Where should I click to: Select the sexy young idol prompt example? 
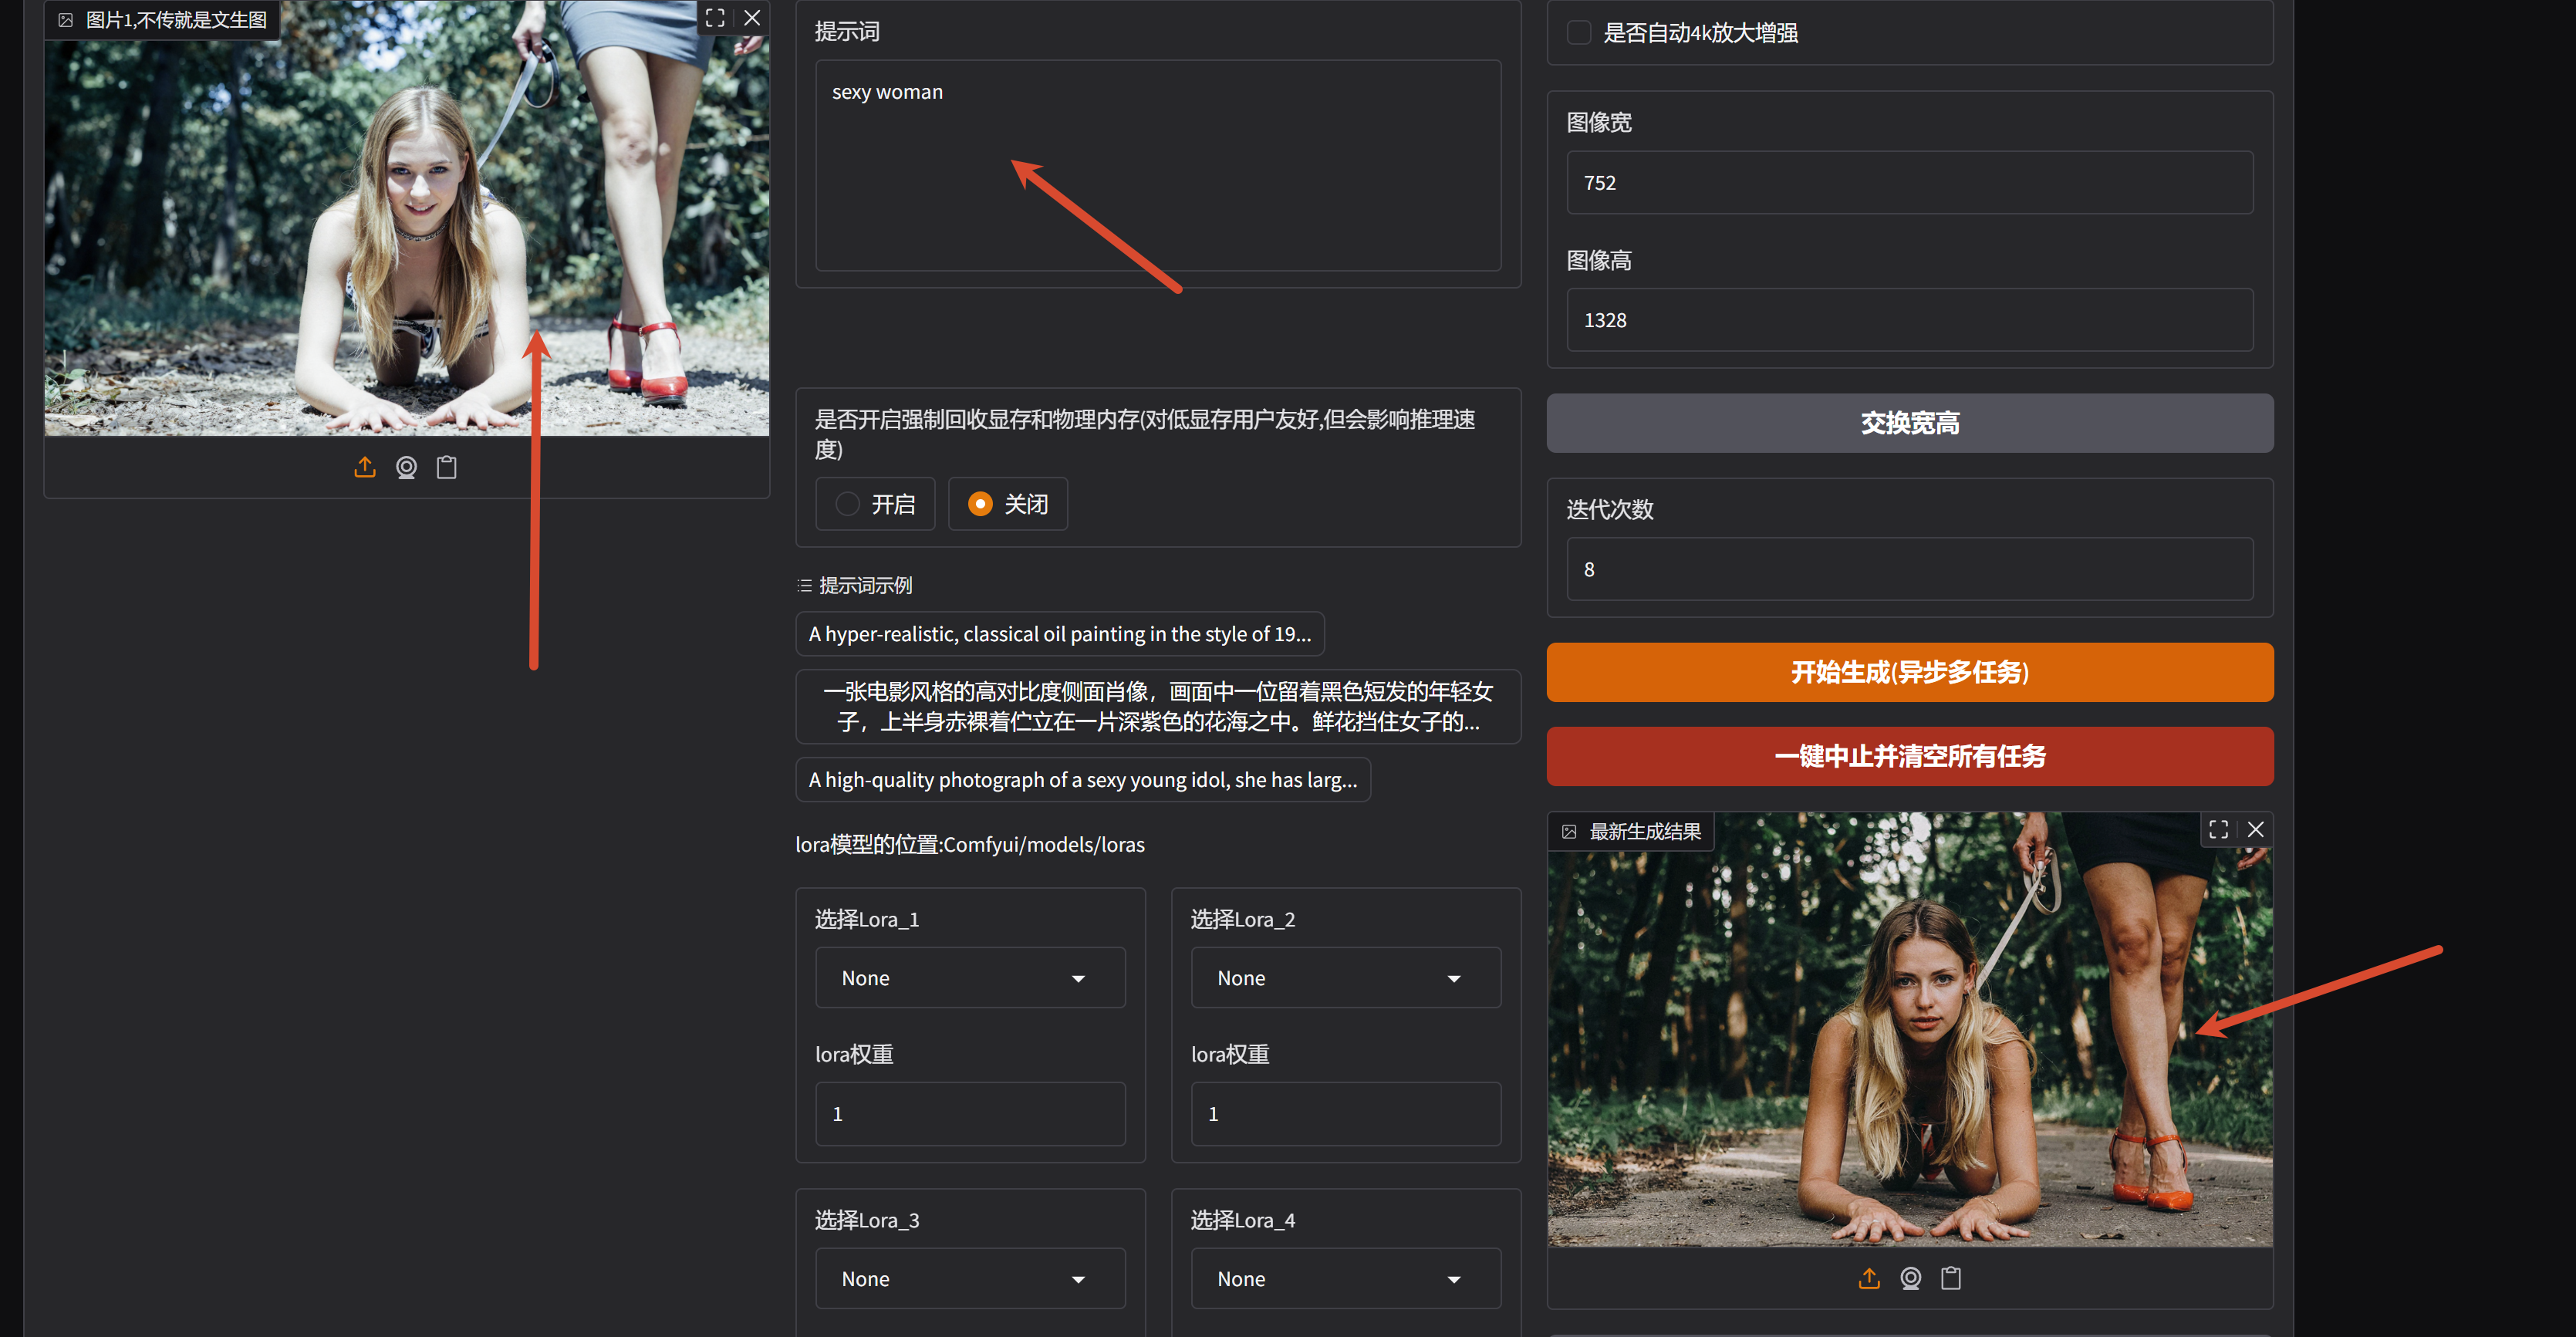pos(1083,780)
